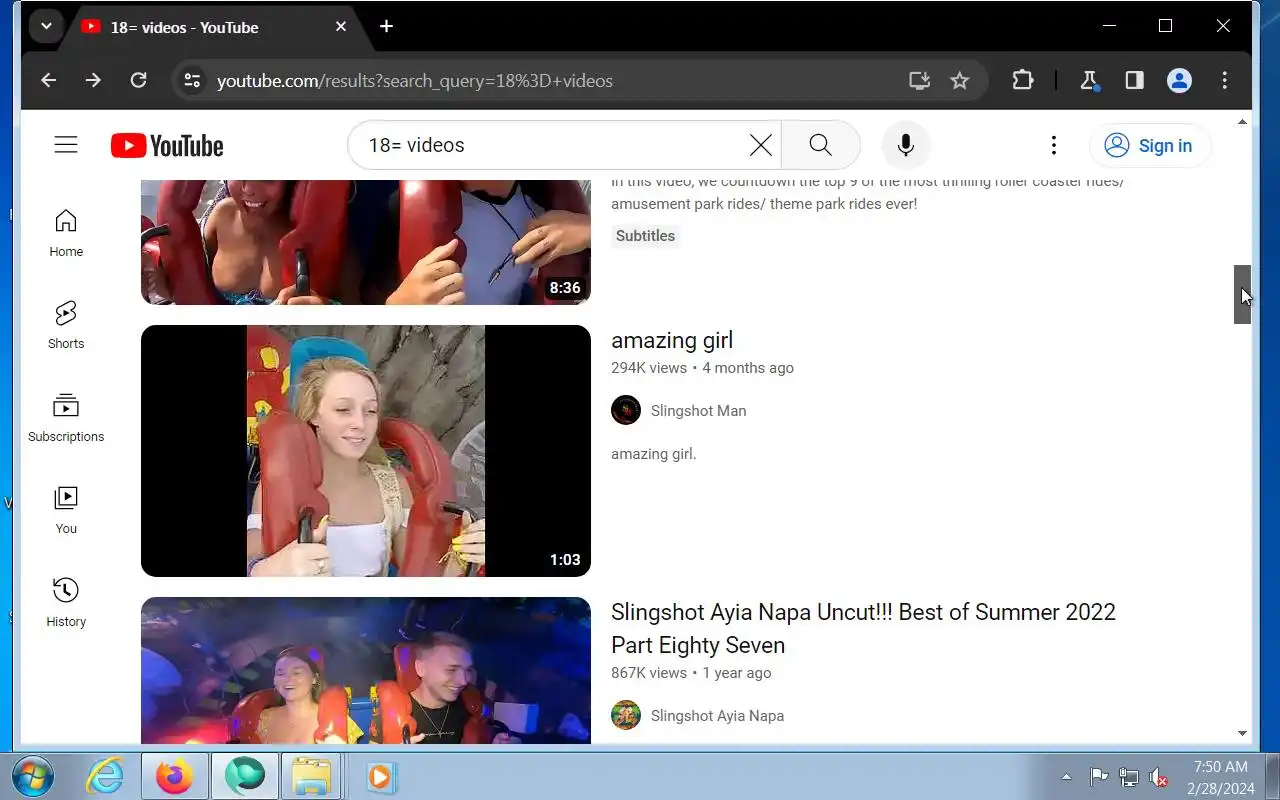1280x800 pixels.
Task: Click scrollbar down arrow
Action: pyautogui.click(x=1242, y=733)
